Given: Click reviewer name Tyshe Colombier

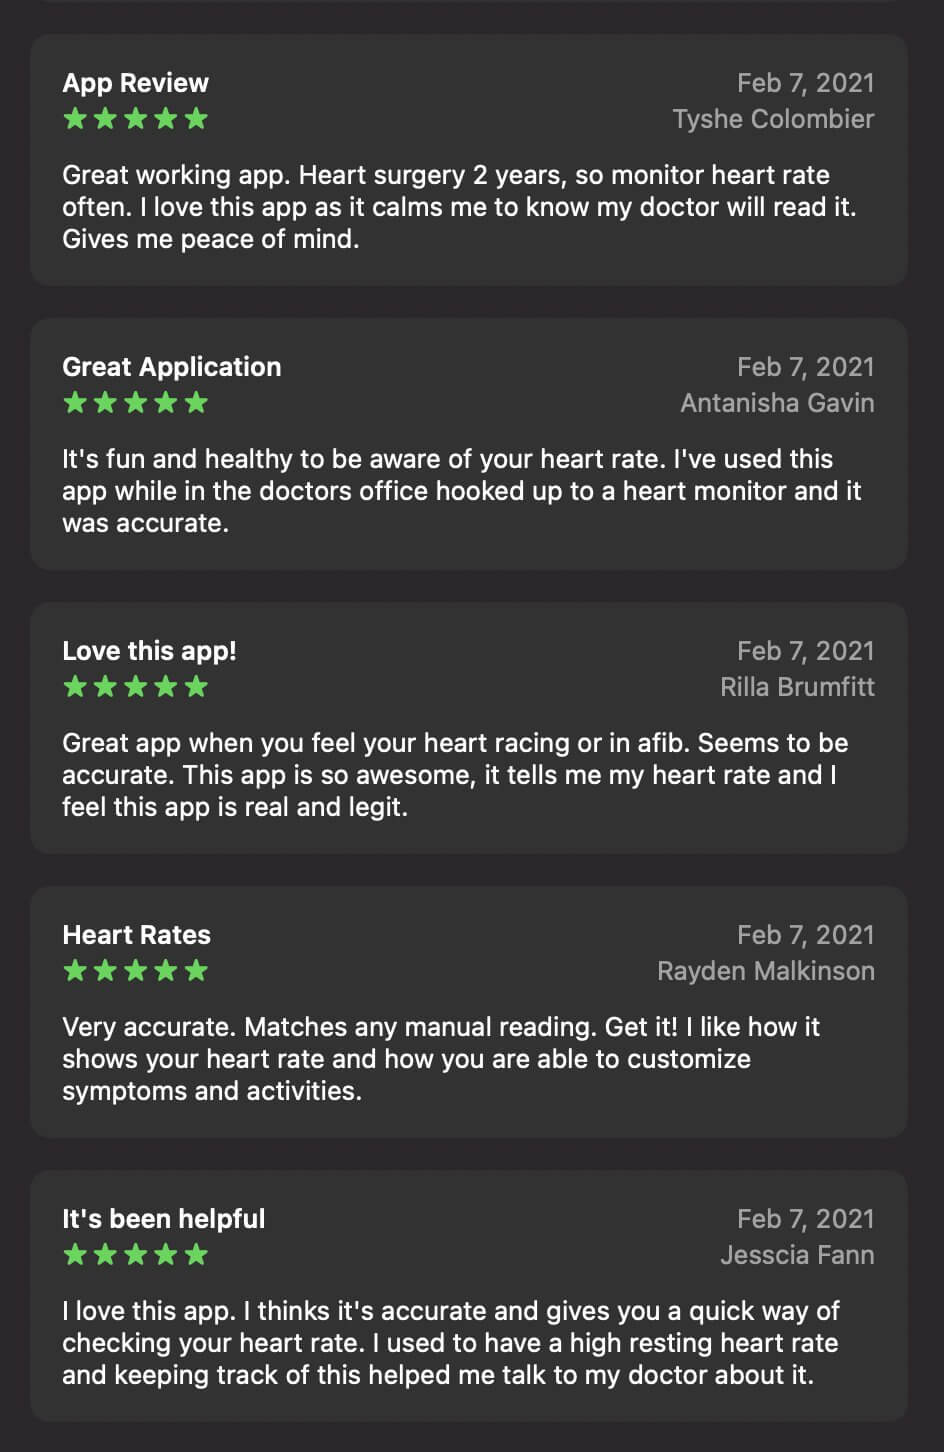Looking at the screenshot, I should [773, 119].
